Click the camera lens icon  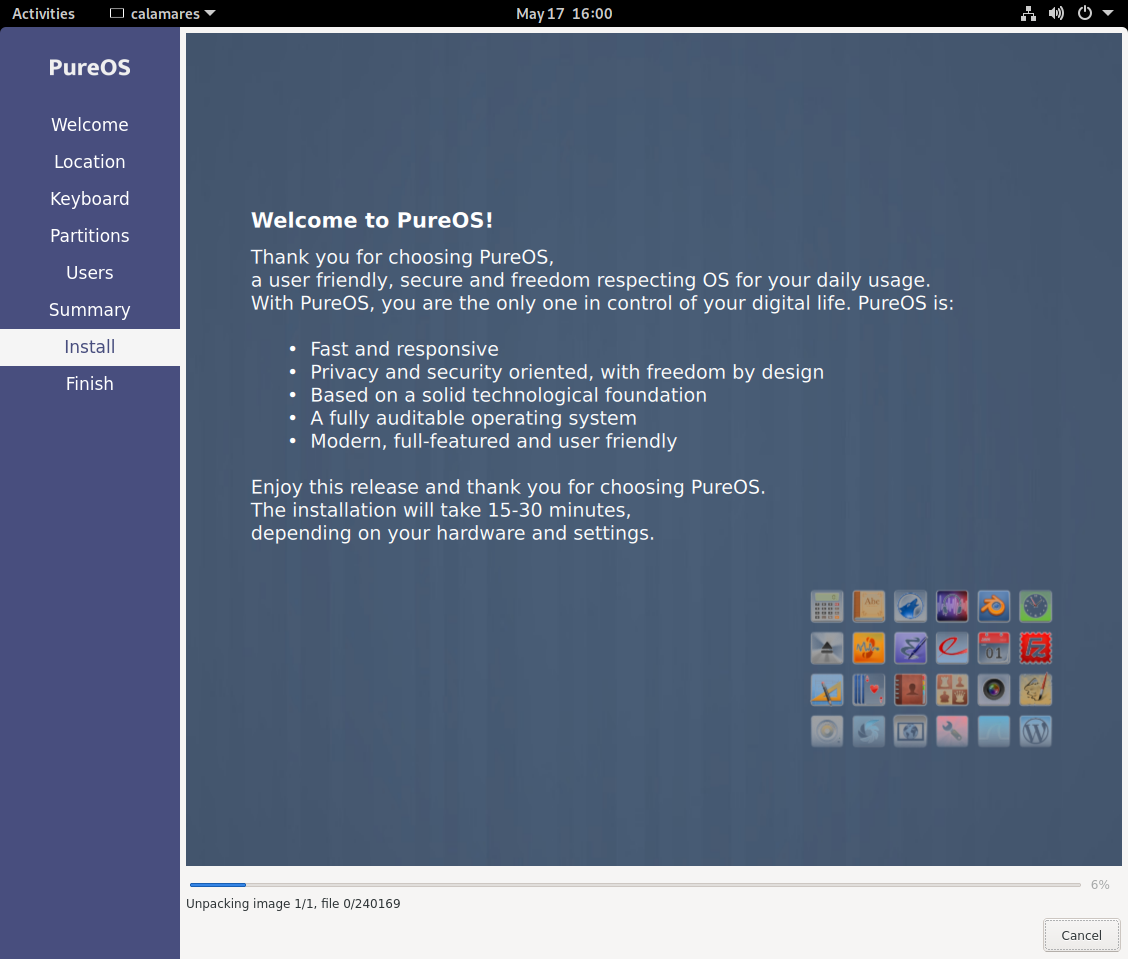(x=994, y=690)
